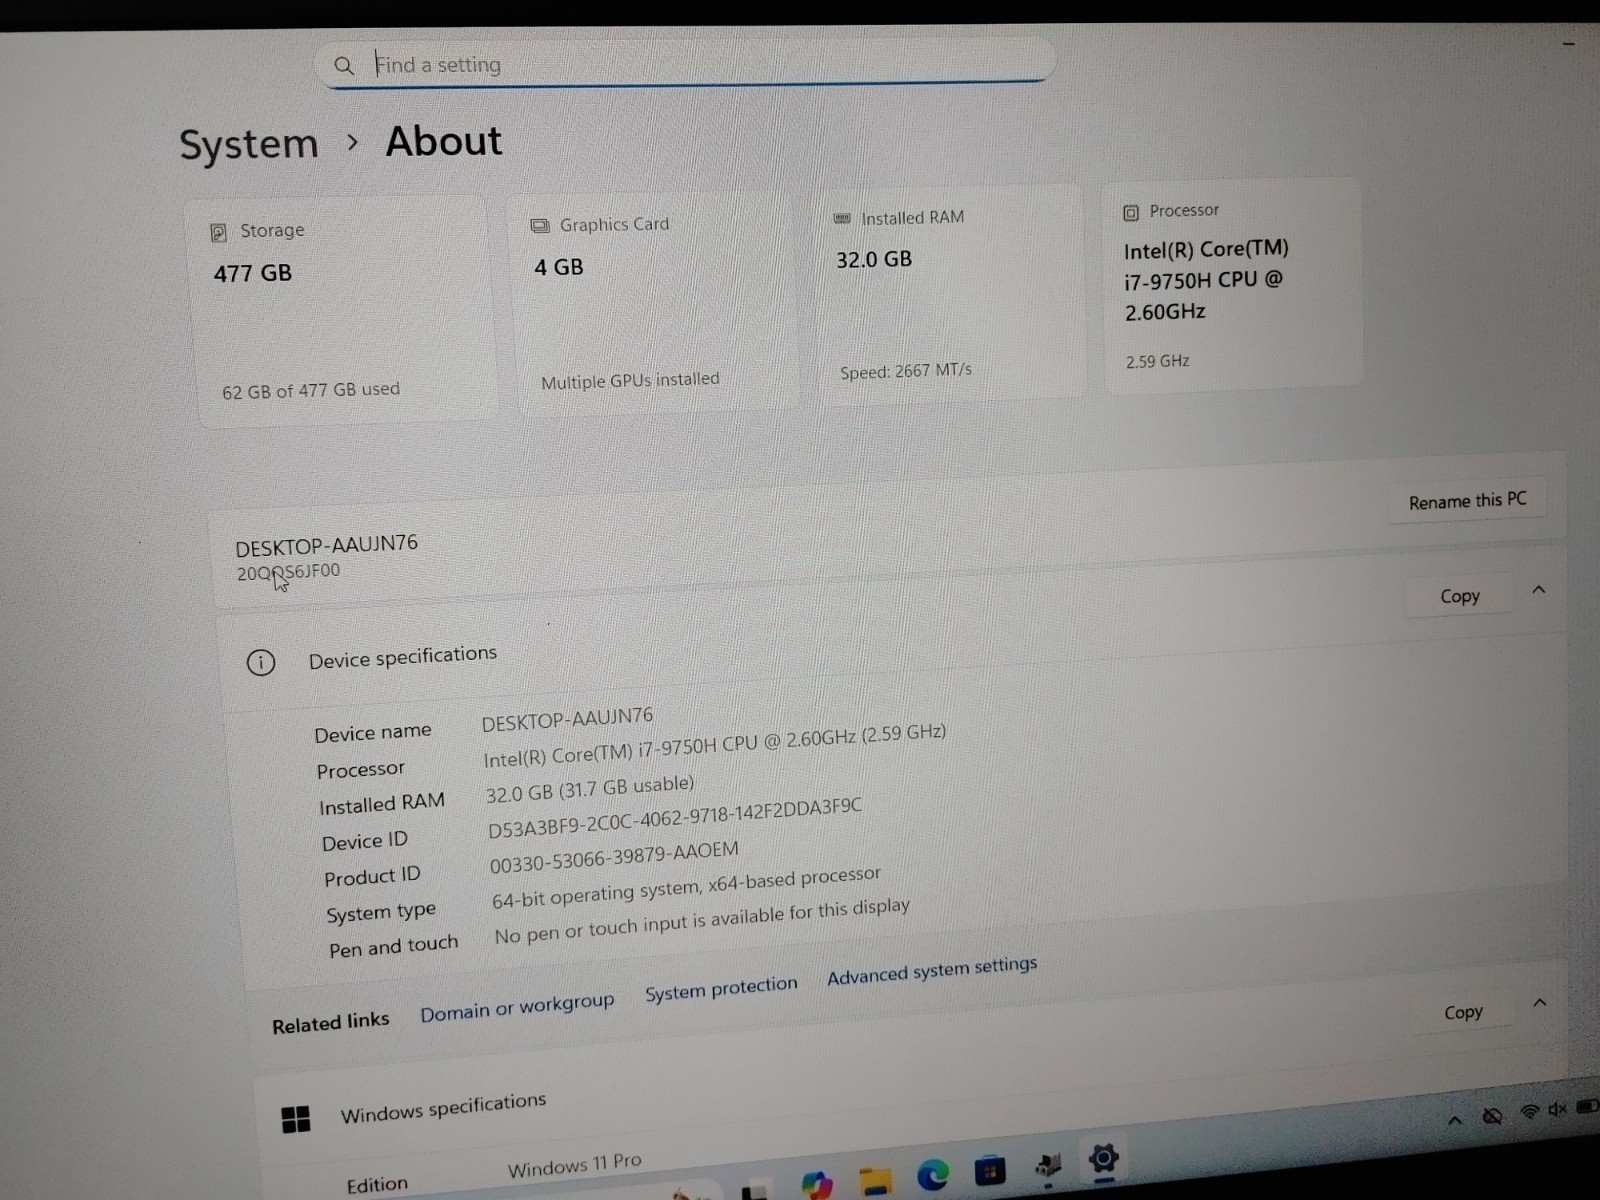Click the Processor card icon
The height and width of the screenshot is (1200, 1600).
[1131, 213]
